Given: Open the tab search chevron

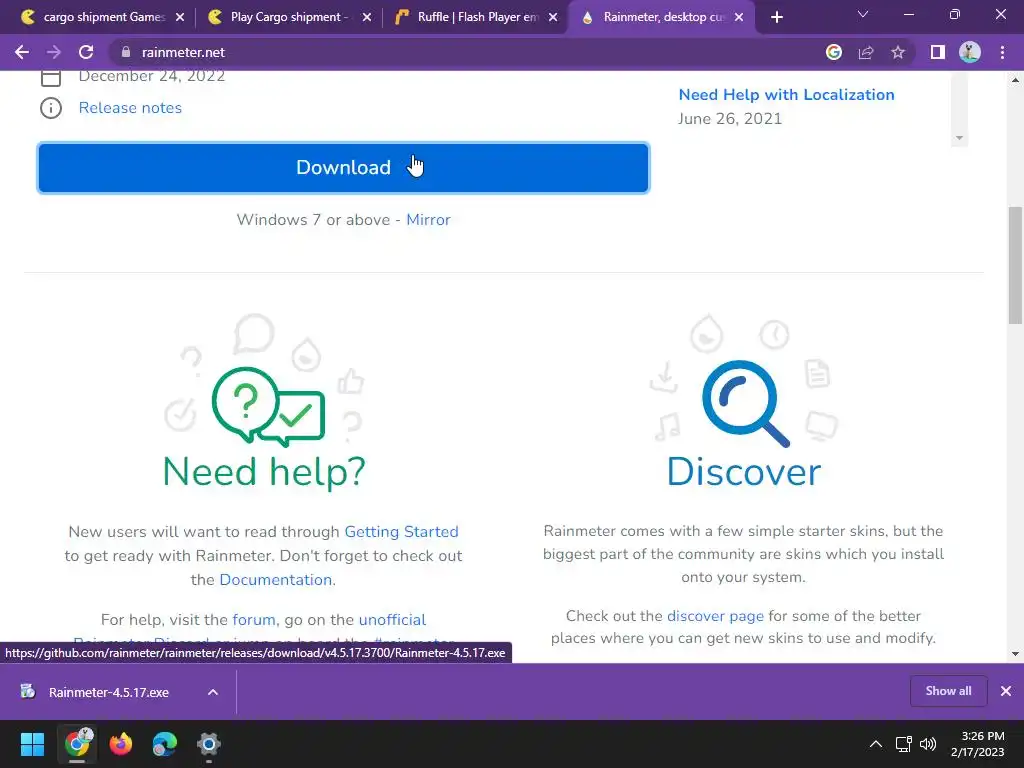Looking at the screenshot, I should click(x=863, y=14).
